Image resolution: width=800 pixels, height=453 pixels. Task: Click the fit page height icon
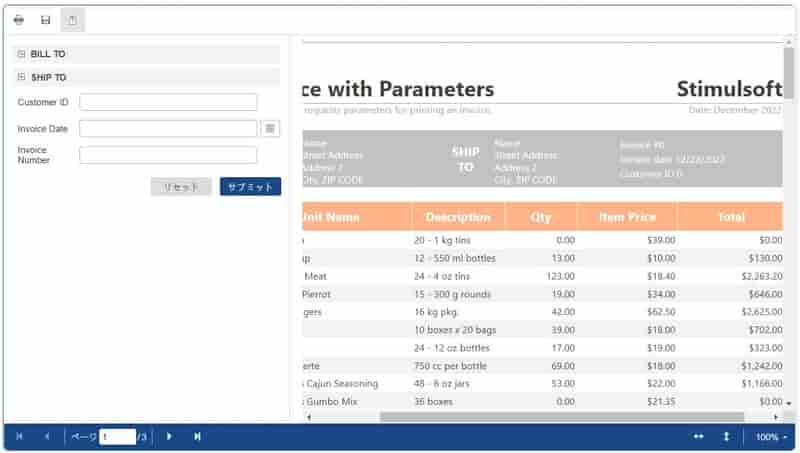pyautogui.click(x=726, y=437)
